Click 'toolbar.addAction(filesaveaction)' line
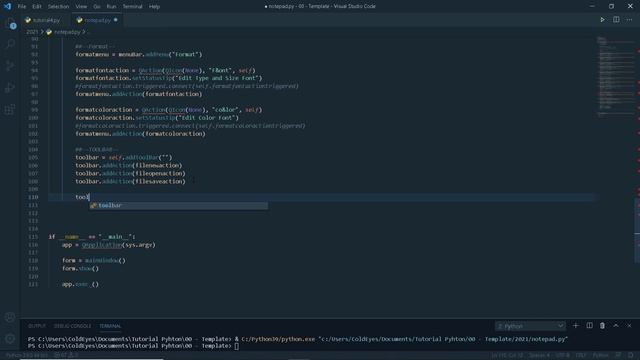Image resolution: width=640 pixels, height=360 pixels. pyautogui.click(x=130, y=181)
